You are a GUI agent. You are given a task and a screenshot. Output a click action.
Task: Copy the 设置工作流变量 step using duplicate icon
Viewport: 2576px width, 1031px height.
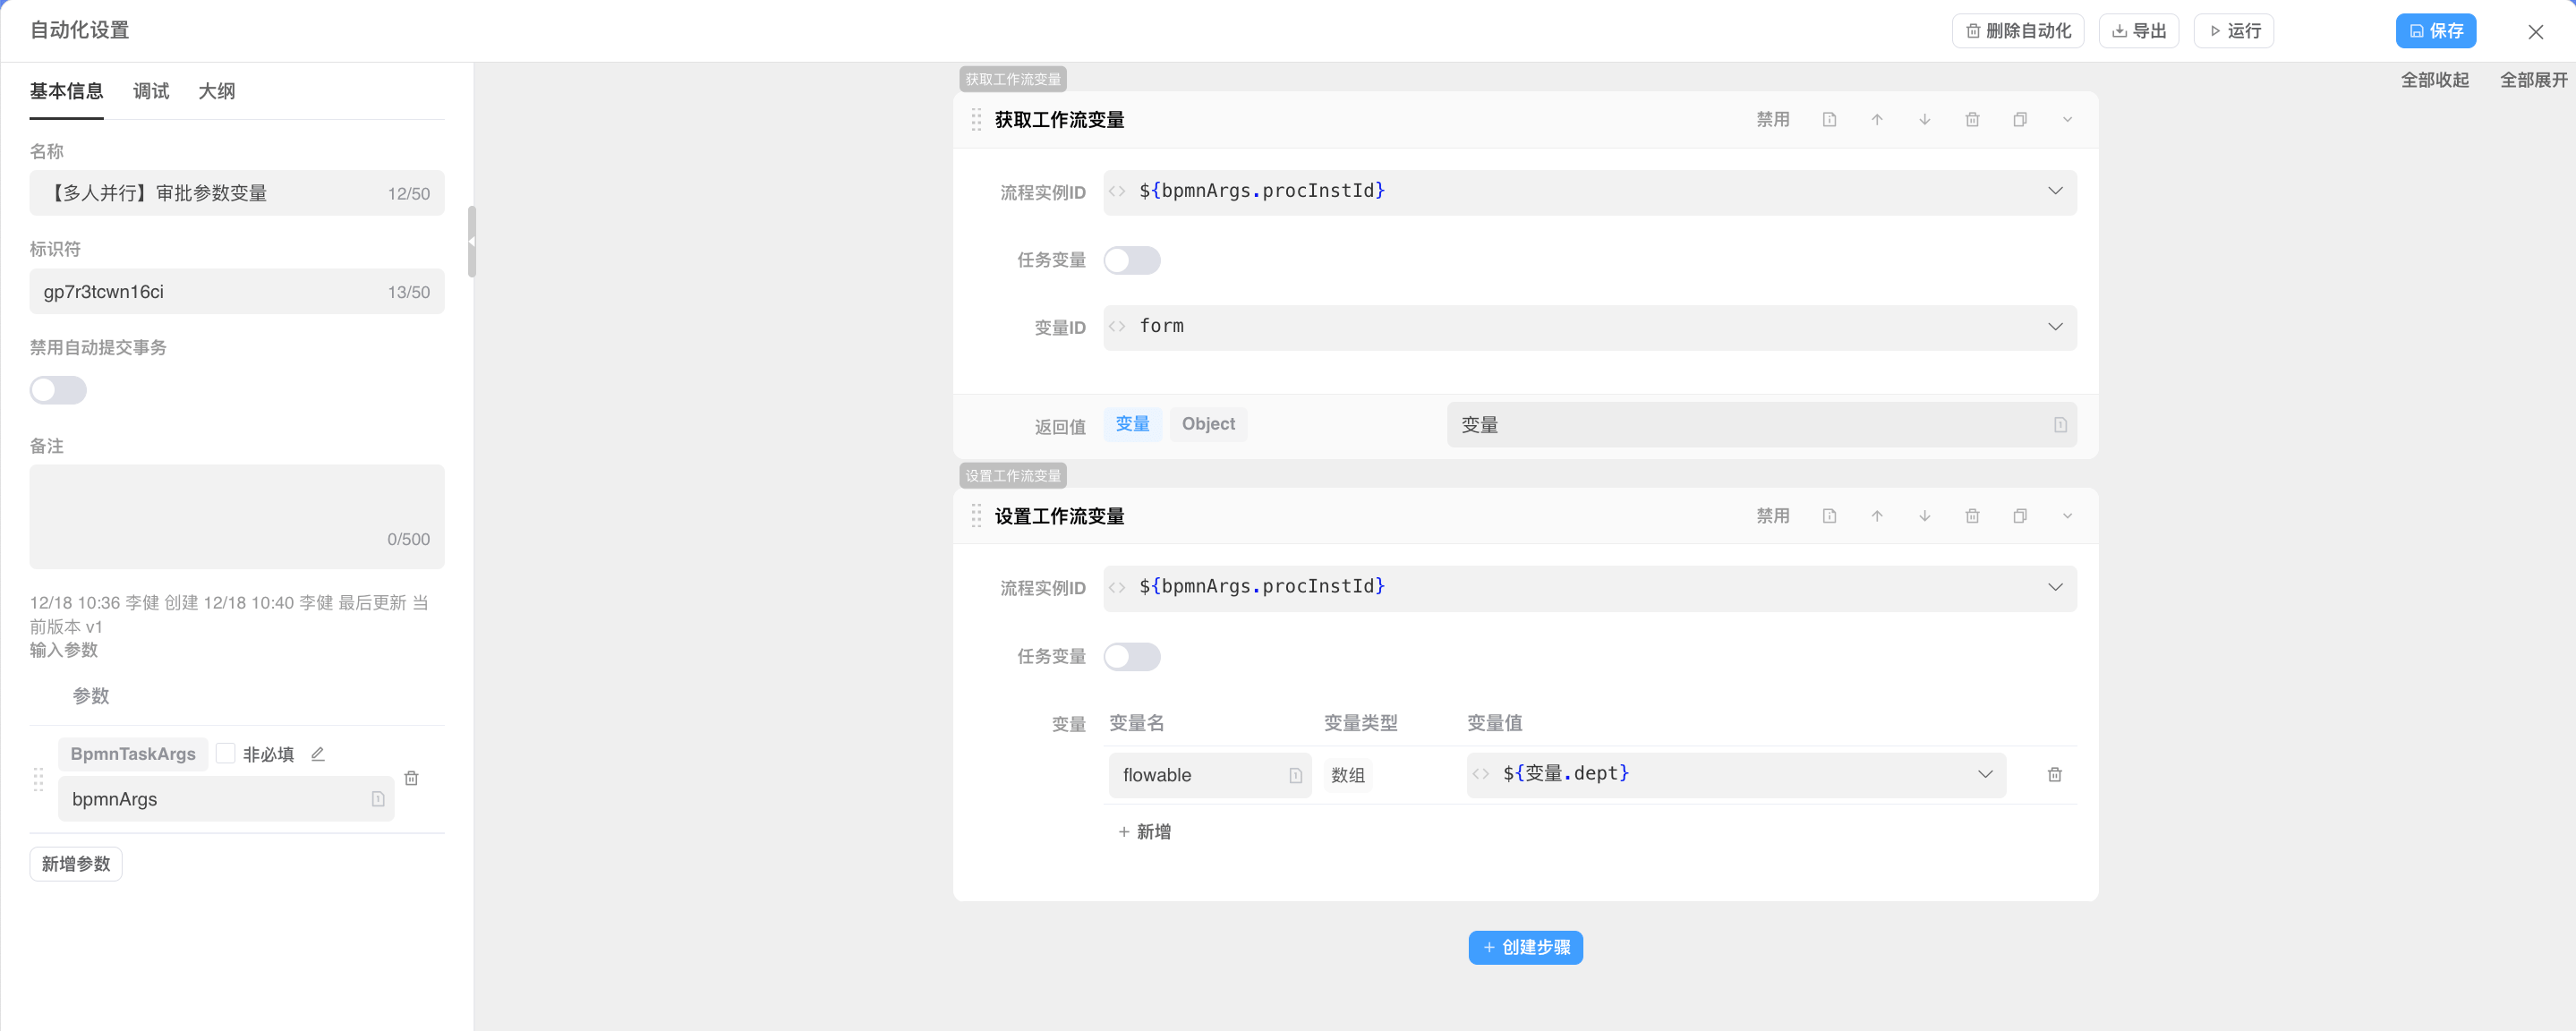click(x=2019, y=516)
